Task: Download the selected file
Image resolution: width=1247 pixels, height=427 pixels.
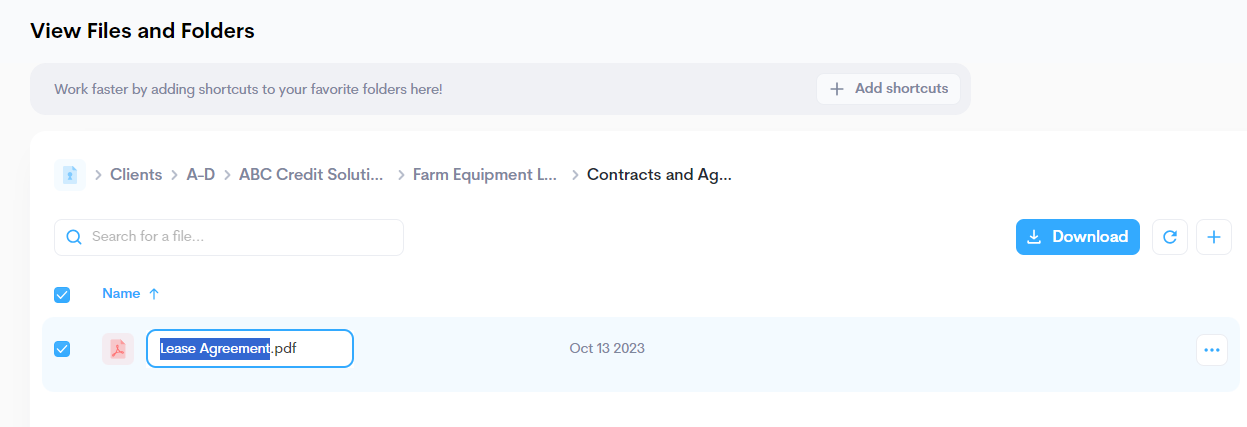Action: pyautogui.click(x=1077, y=237)
